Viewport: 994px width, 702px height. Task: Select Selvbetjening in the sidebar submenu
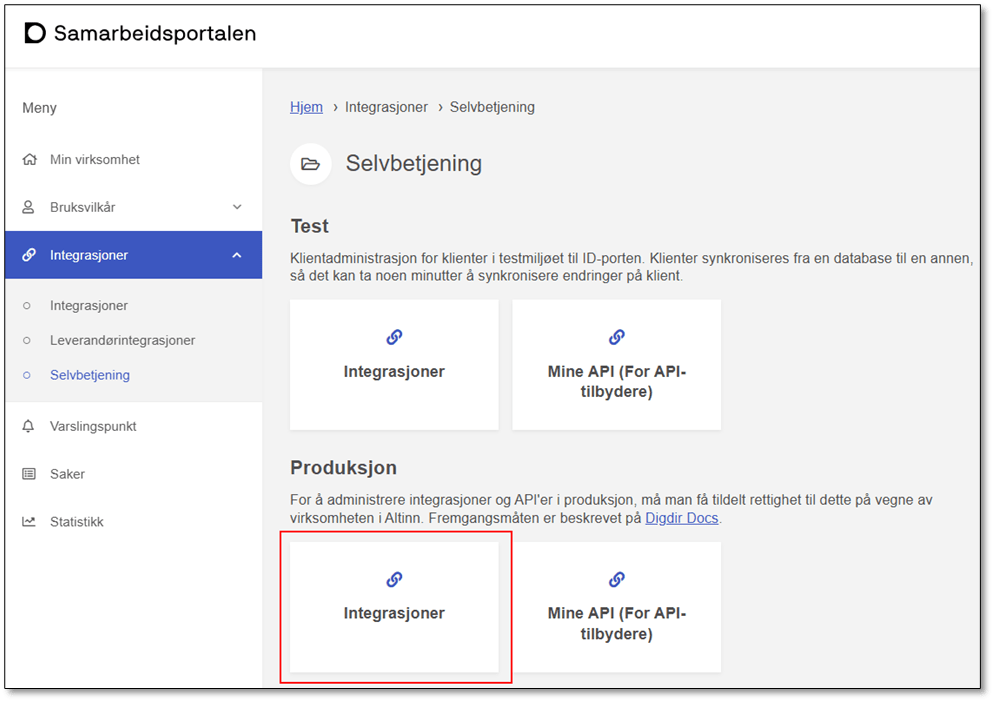[x=90, y=376]
